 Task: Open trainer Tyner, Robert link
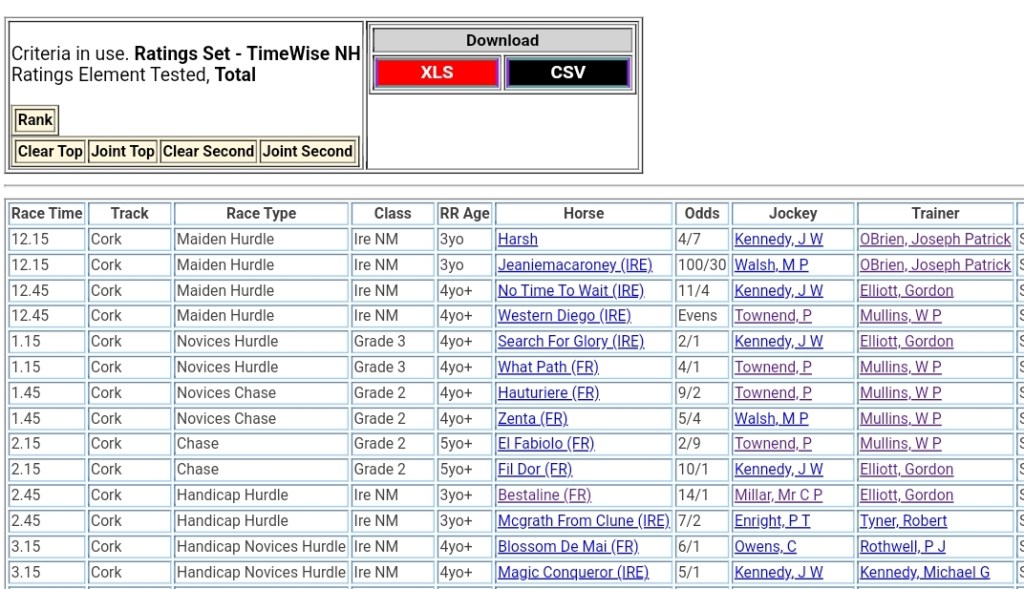pos(903,521)
